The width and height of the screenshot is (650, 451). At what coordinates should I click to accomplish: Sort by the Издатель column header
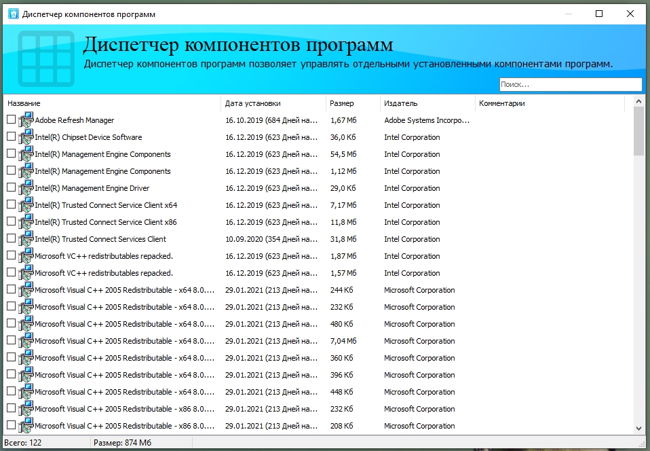coord(428,104)
